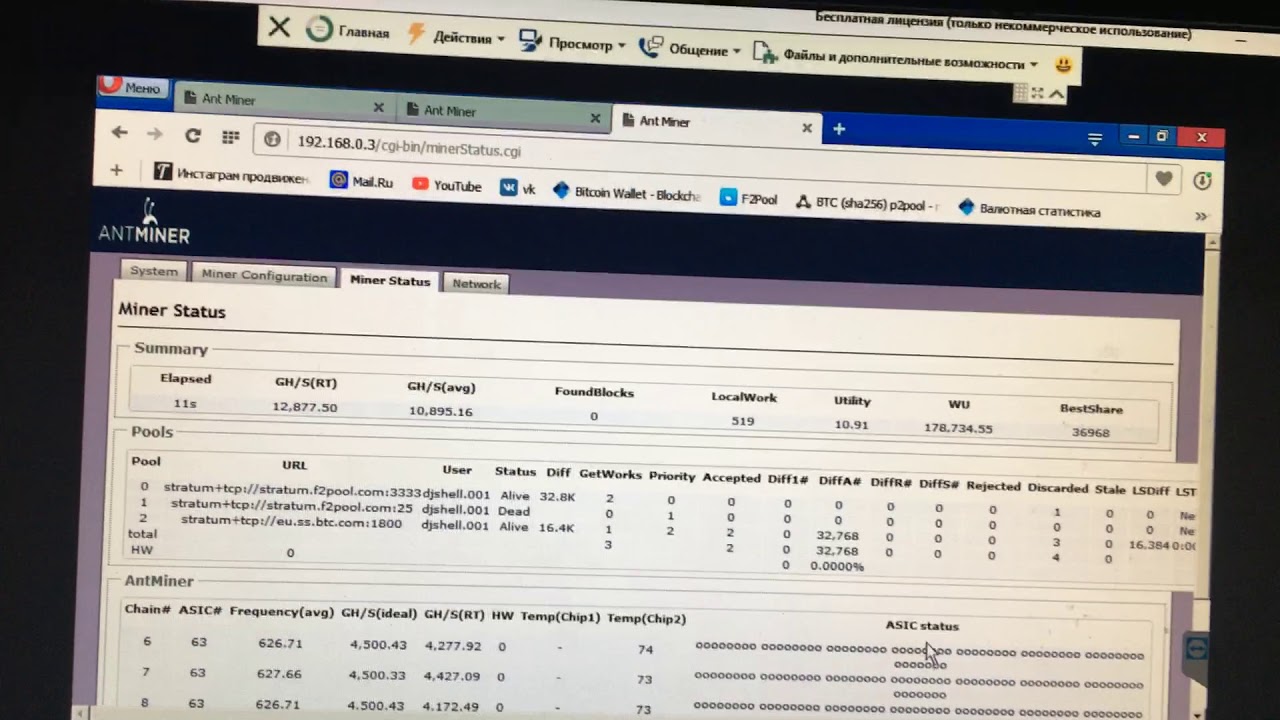Show more bookmarks with the double chevron
This screenshot has width=1280, height=720.
click(x=1201, y=216)
